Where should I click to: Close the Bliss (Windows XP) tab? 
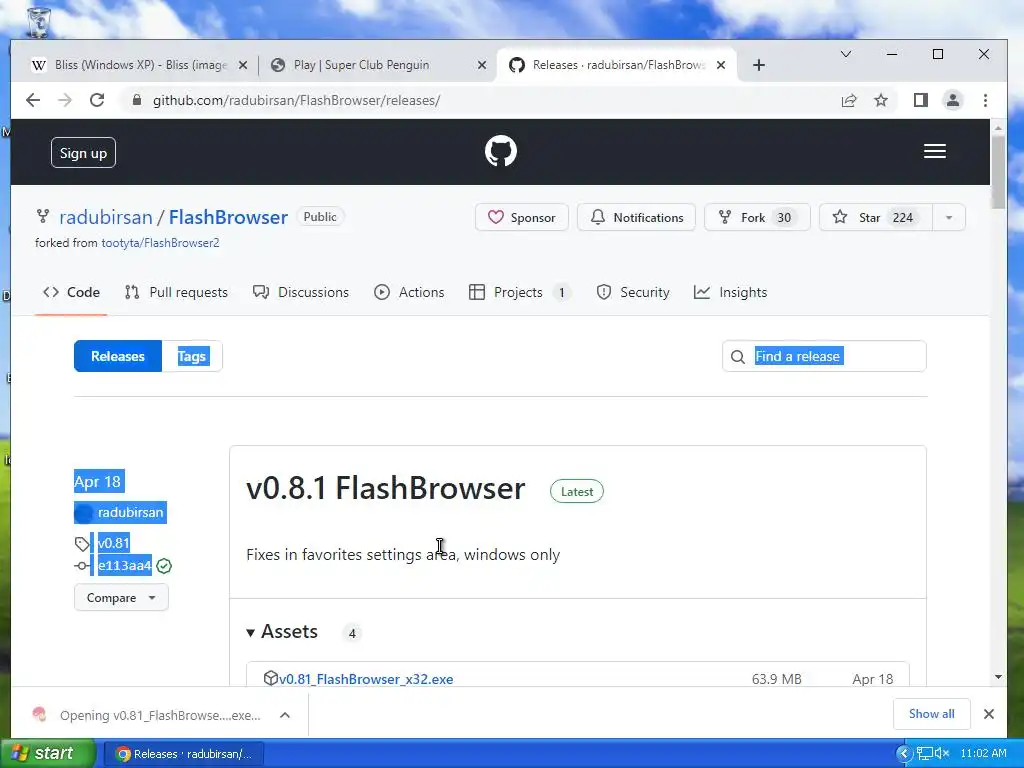242,65
